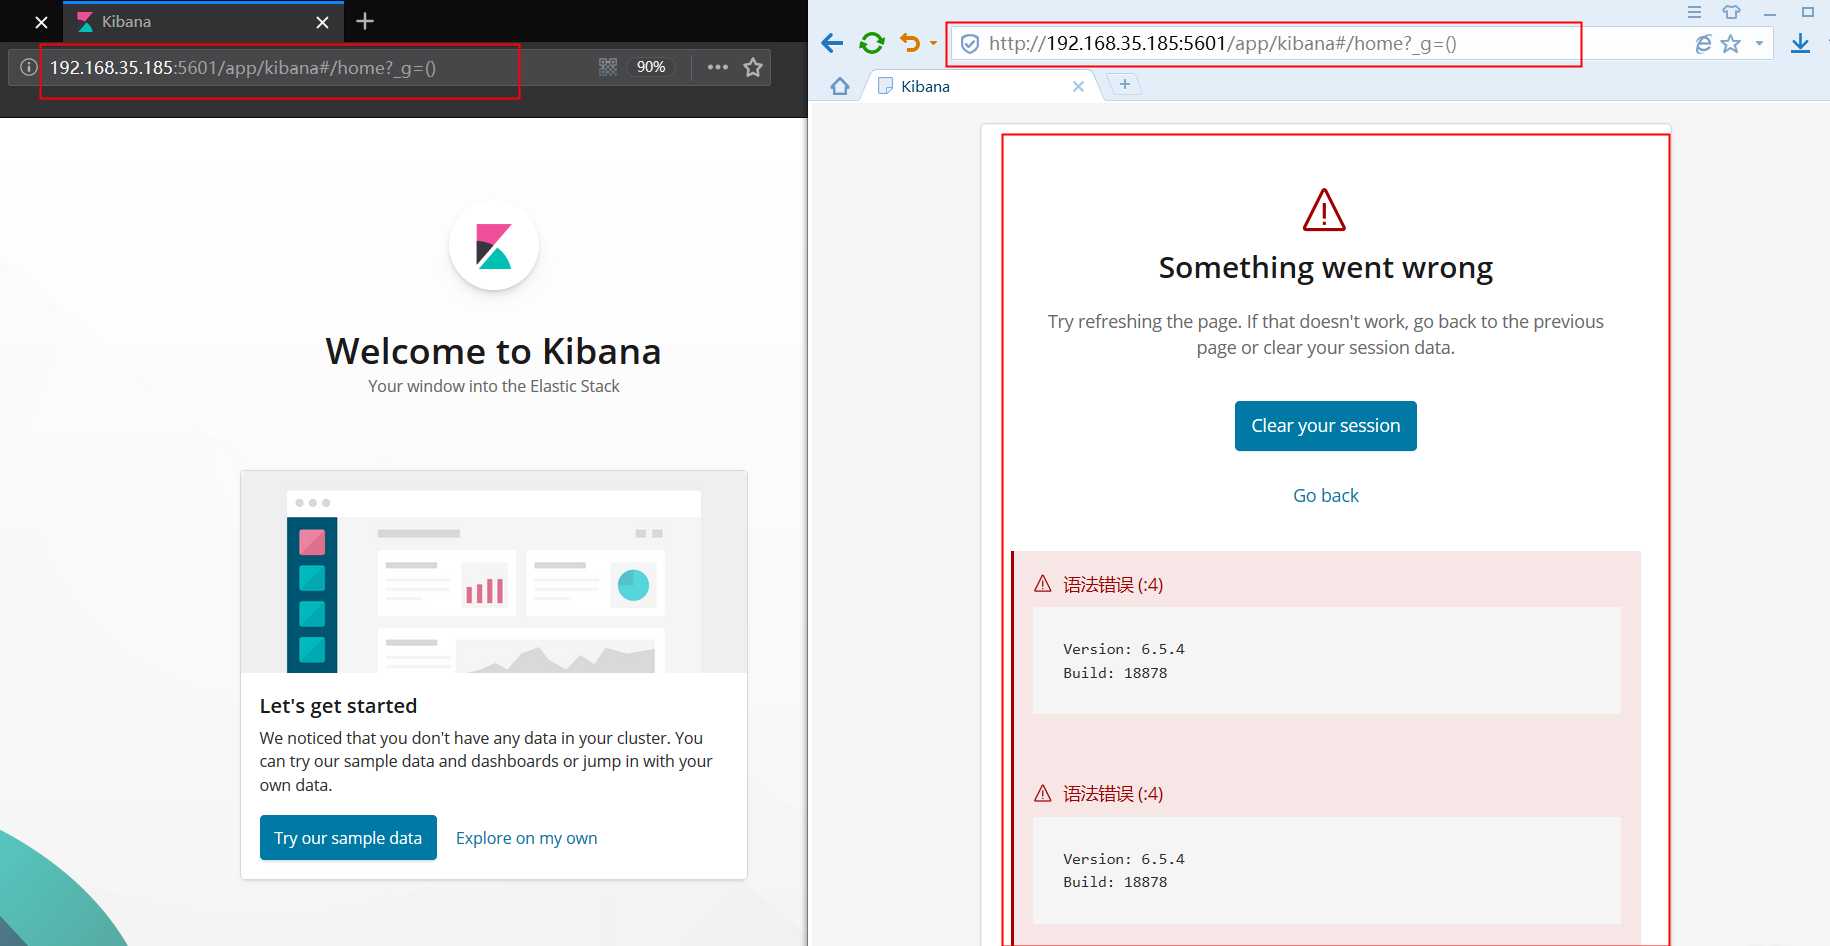This screenshot has height=946, width=1830.
Task: Click the Welcome to Kibana heading
Action: (x=494, y=351)
